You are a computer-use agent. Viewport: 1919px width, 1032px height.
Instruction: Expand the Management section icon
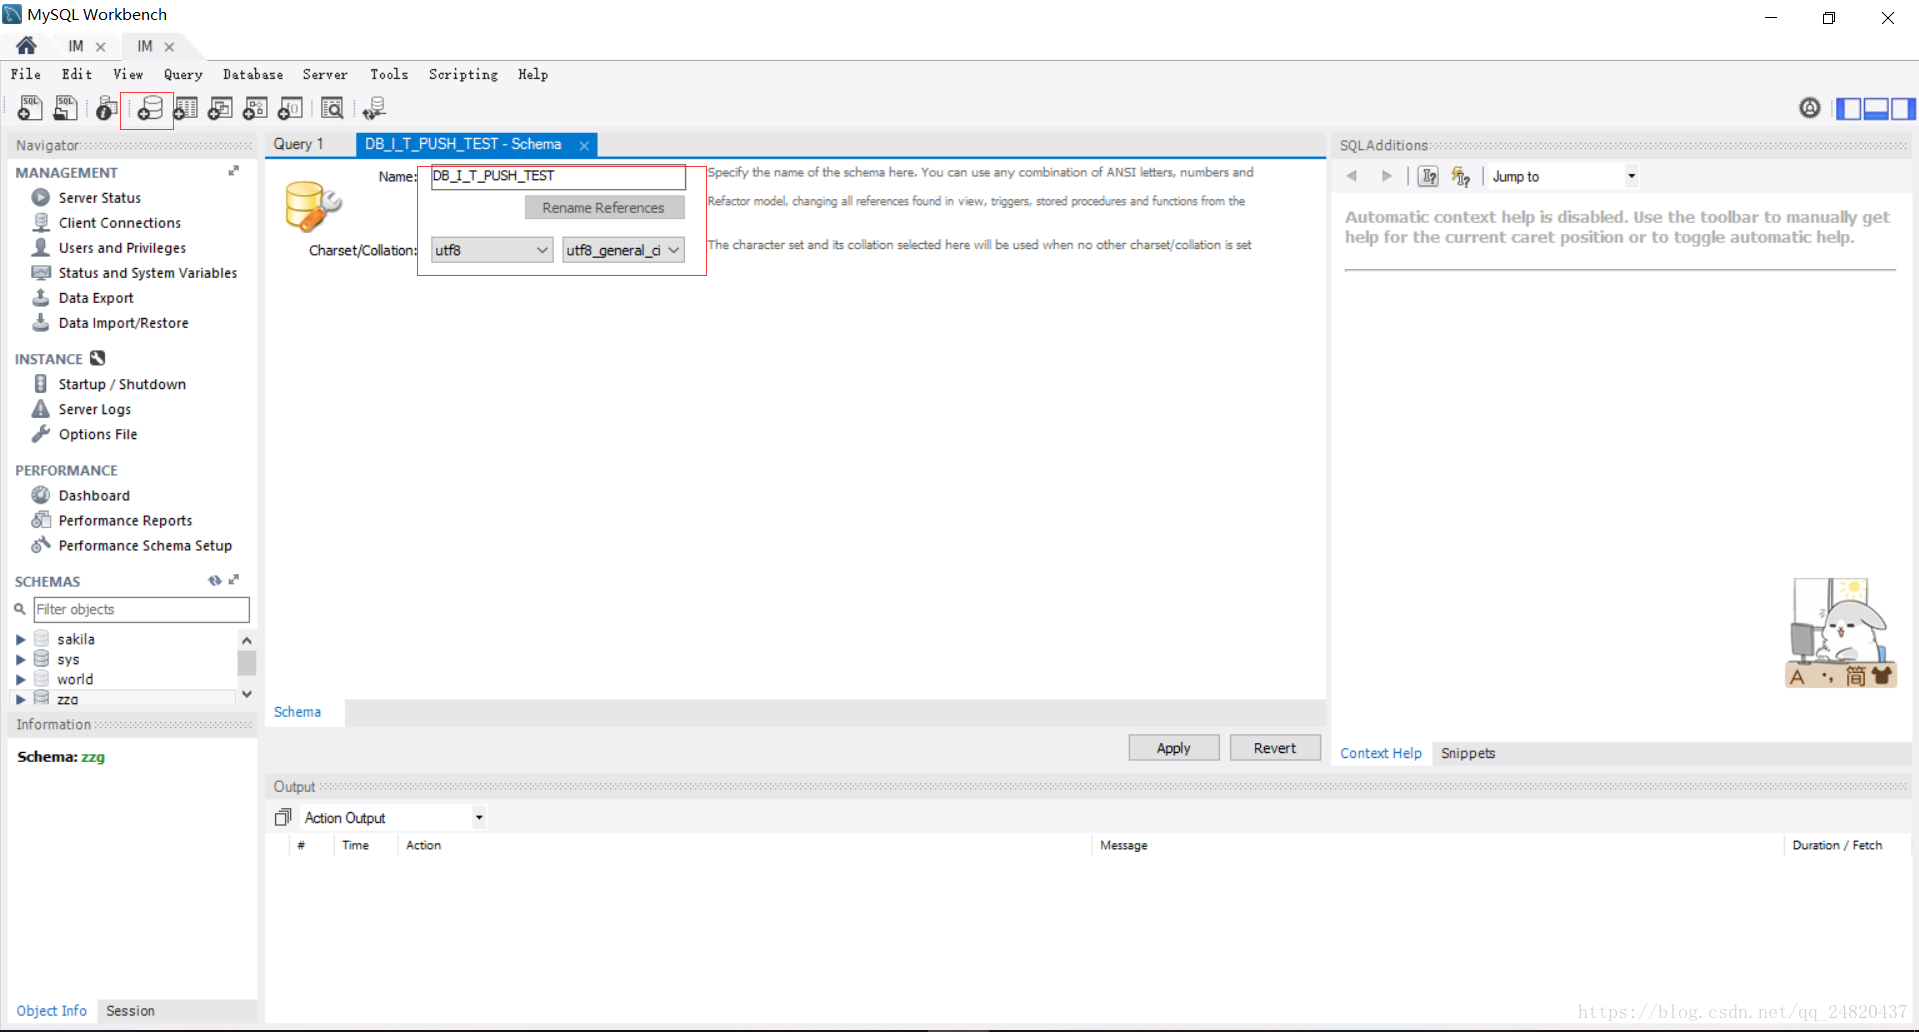point(234,171)
